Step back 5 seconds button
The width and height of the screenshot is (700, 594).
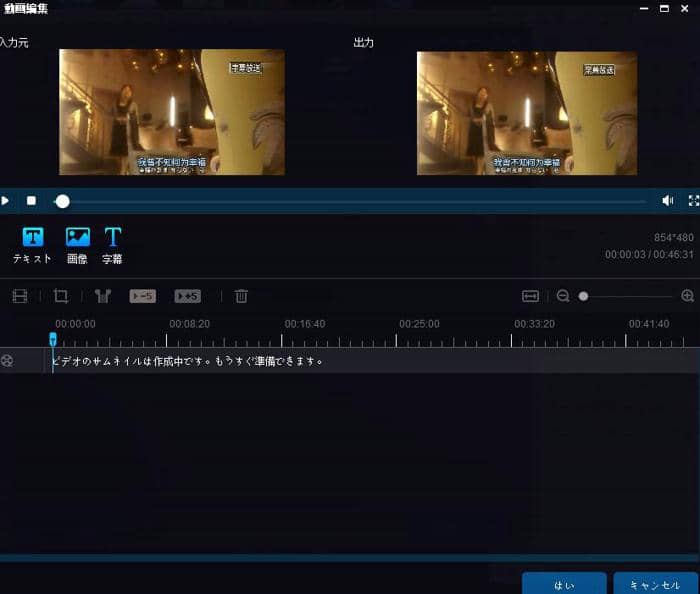click(143, 296)
